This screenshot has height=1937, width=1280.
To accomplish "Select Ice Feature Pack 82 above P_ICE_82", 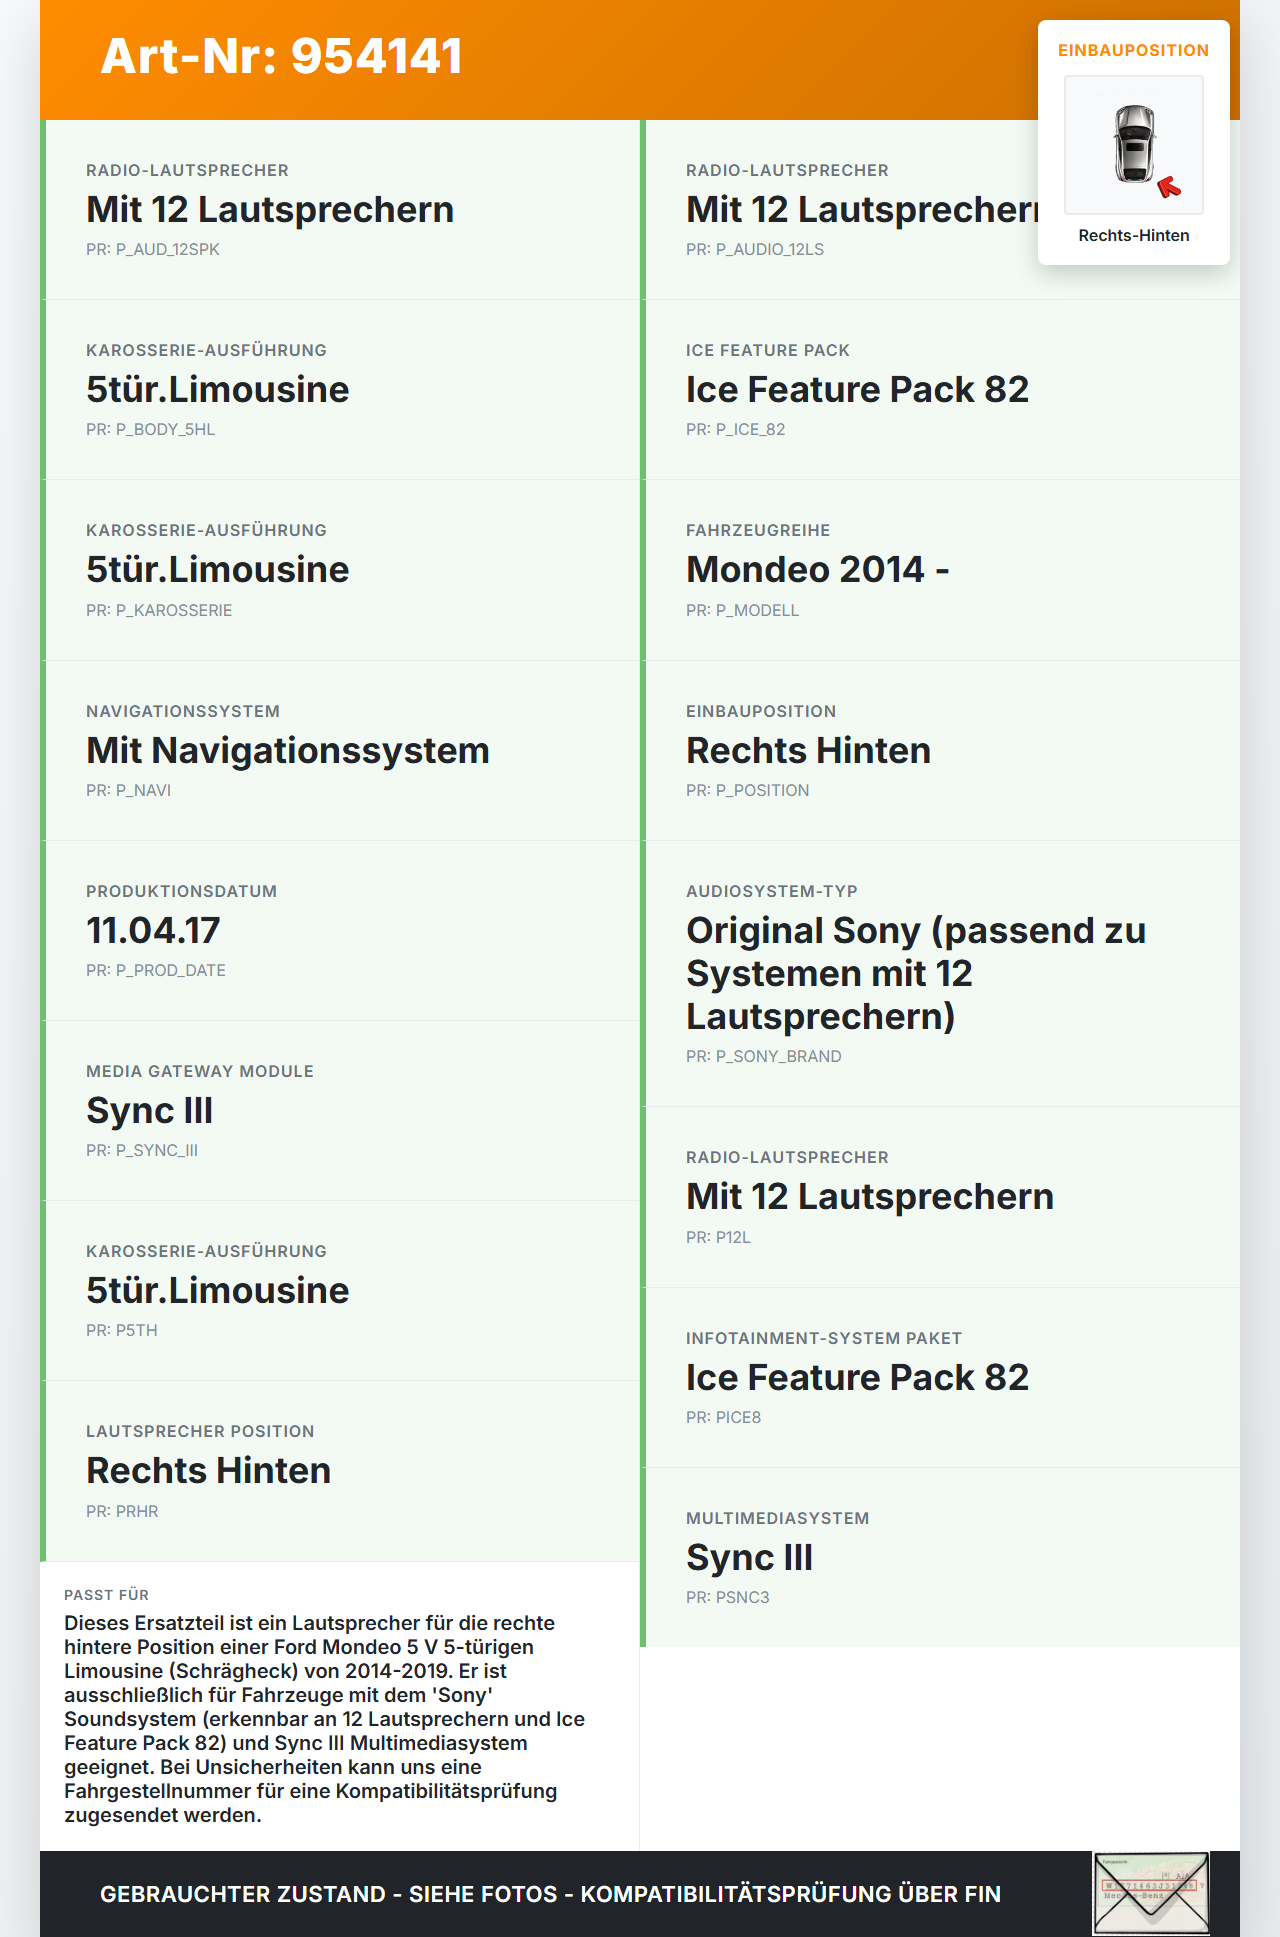I will tap(857, 389).
